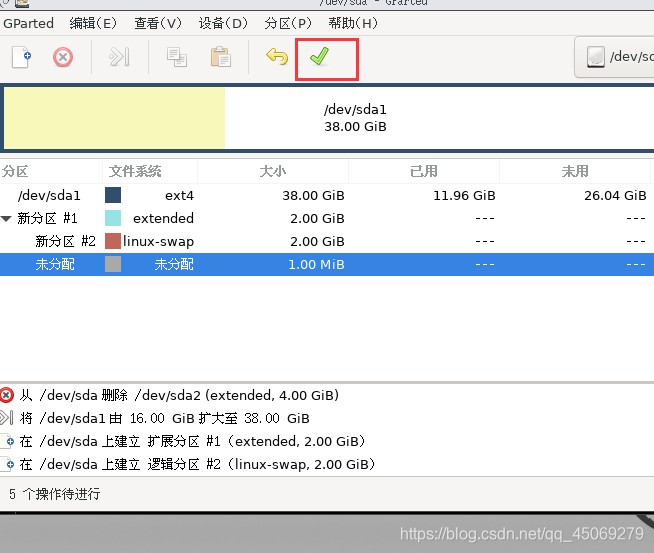Click the gray unallocated color swatch
Viewport: 654px width, 553px height.
click(113, 264)
